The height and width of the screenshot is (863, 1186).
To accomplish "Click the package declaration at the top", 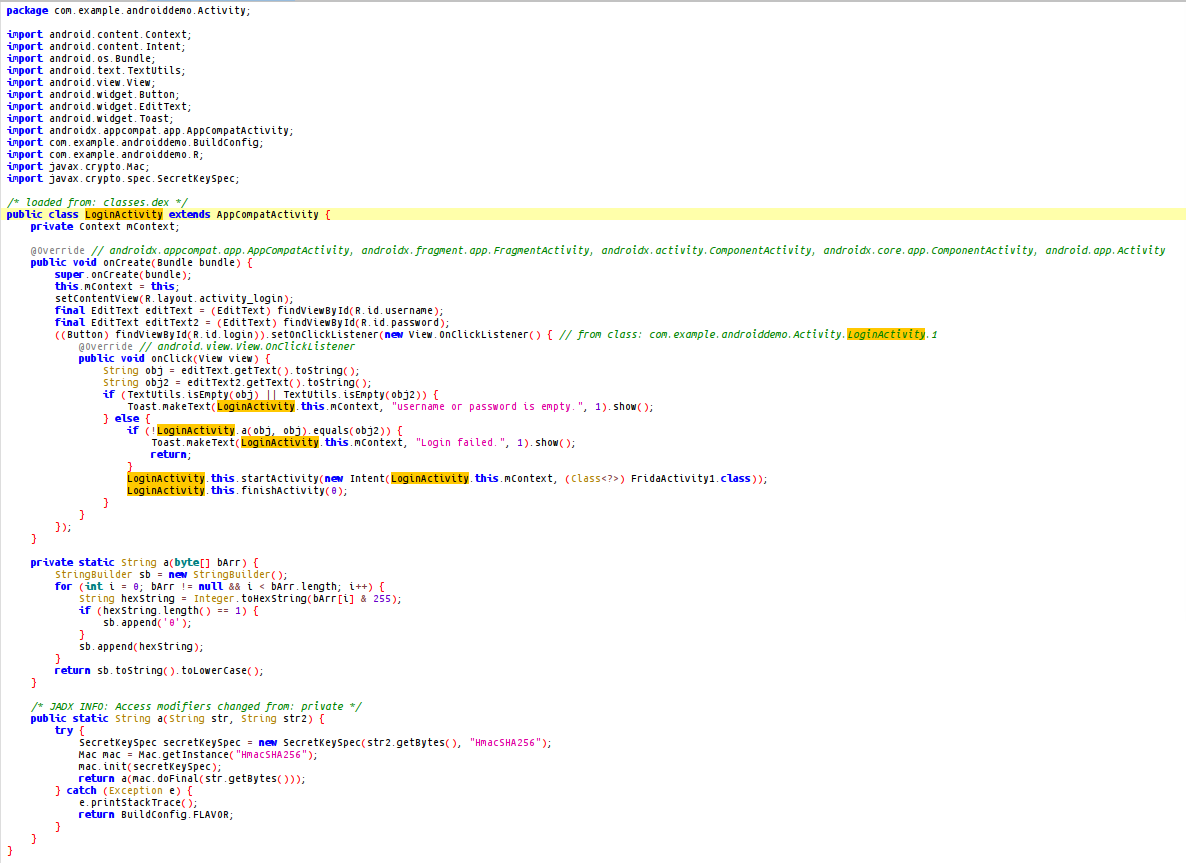I will 128,10.
